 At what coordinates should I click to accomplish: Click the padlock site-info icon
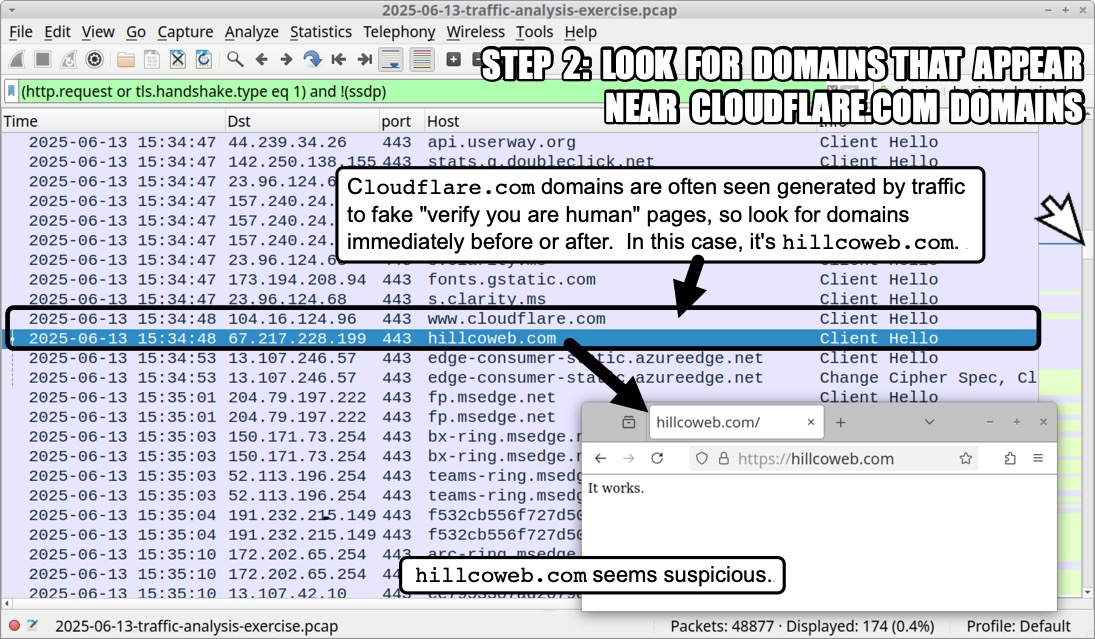coord(724,458)
